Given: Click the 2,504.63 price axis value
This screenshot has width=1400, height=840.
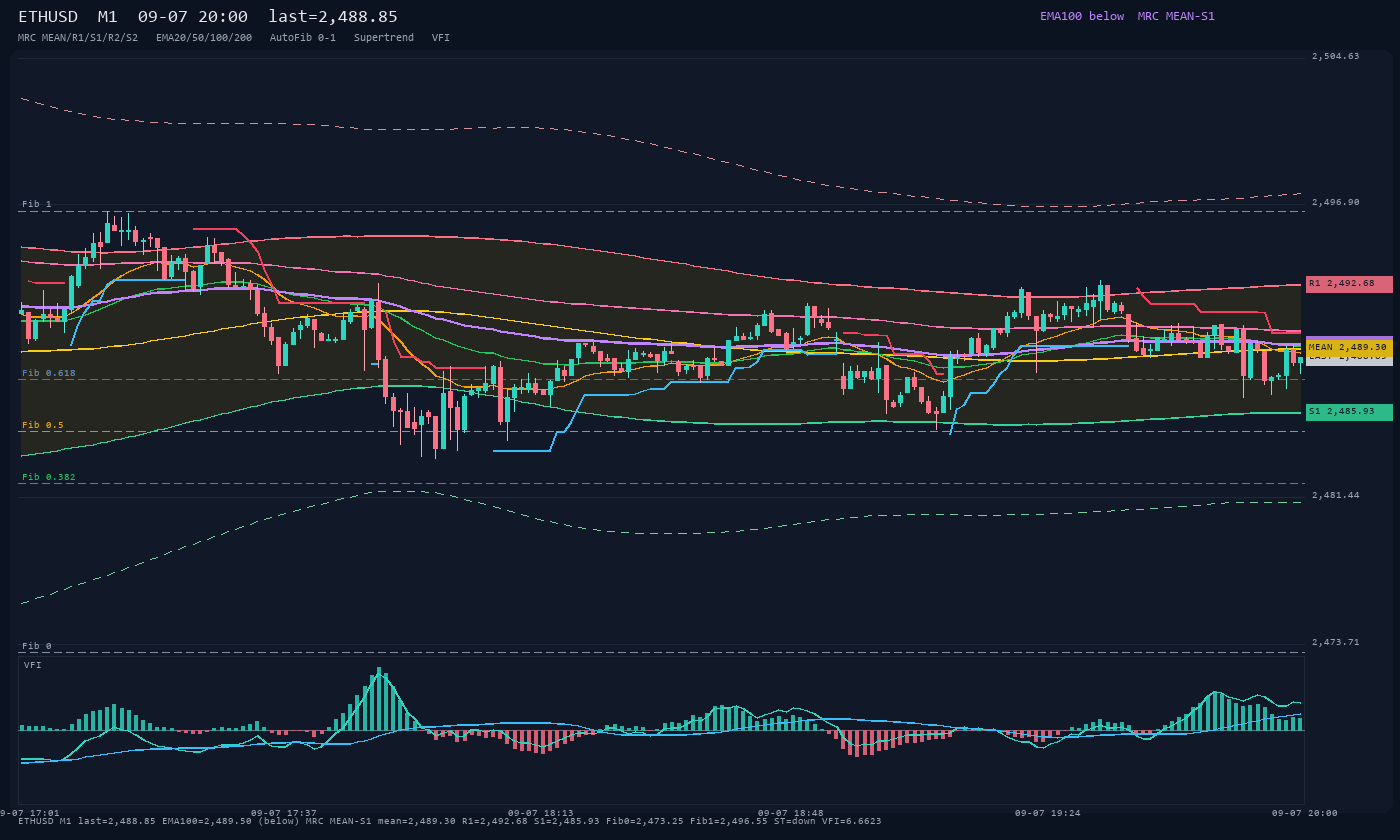Looking at the screenshot, I should point(1335,56).
